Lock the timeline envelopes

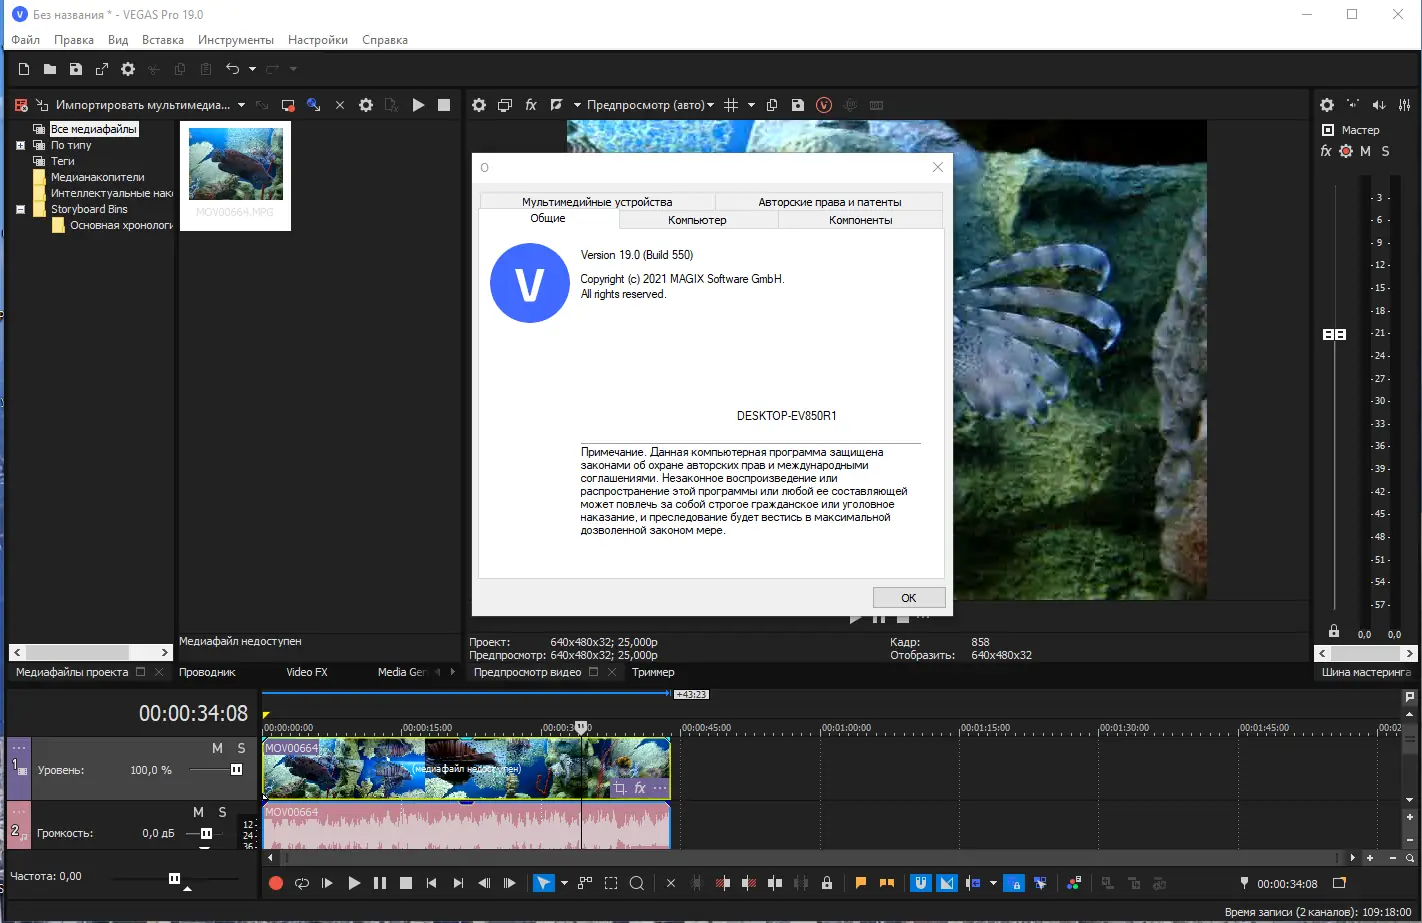[827, 883]
